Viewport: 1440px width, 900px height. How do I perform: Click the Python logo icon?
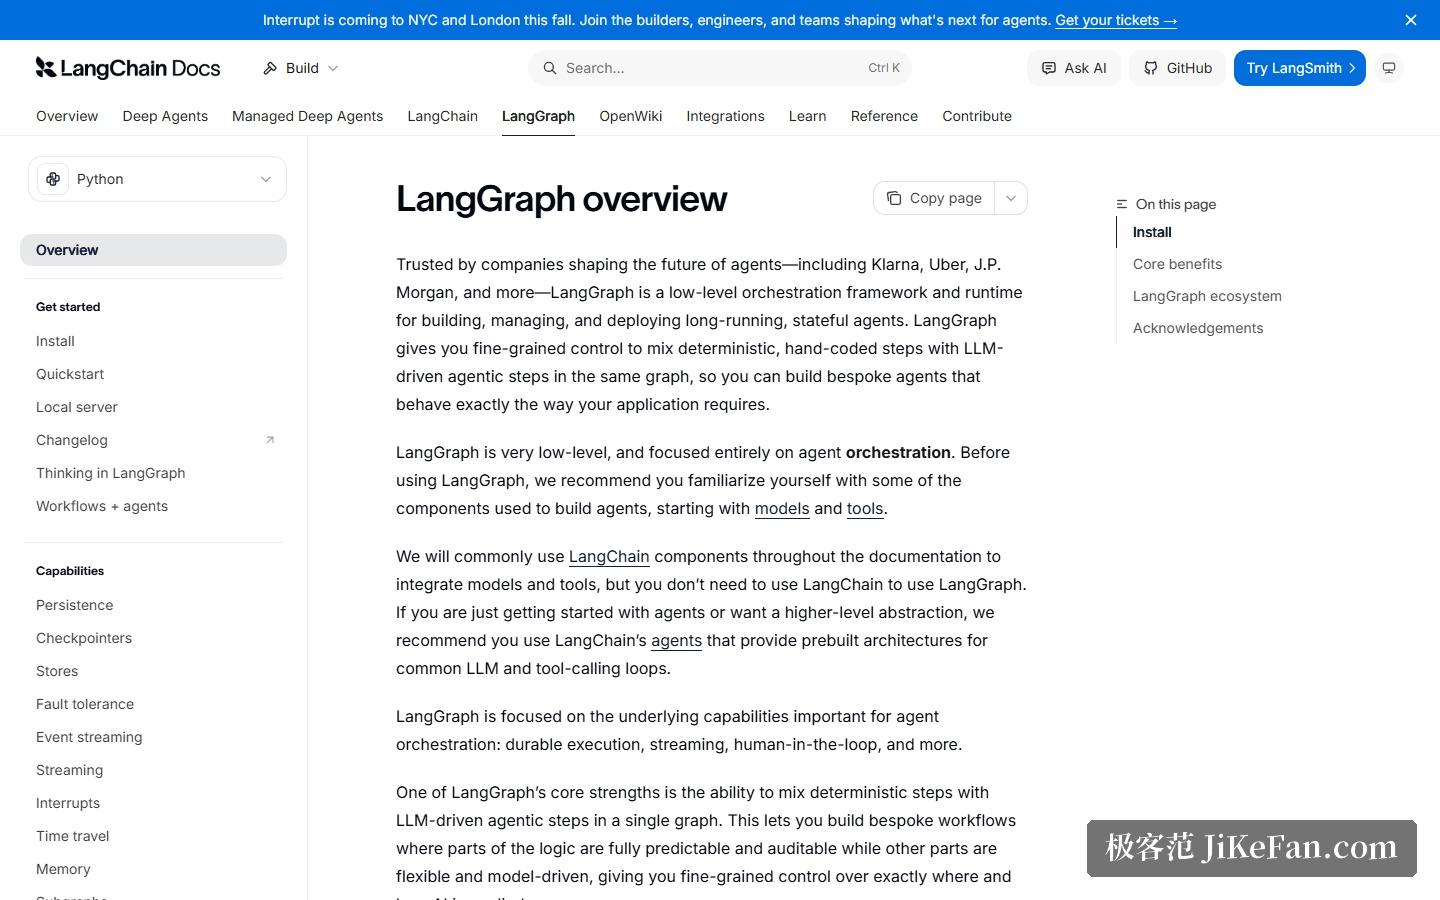tap(53, 179)
